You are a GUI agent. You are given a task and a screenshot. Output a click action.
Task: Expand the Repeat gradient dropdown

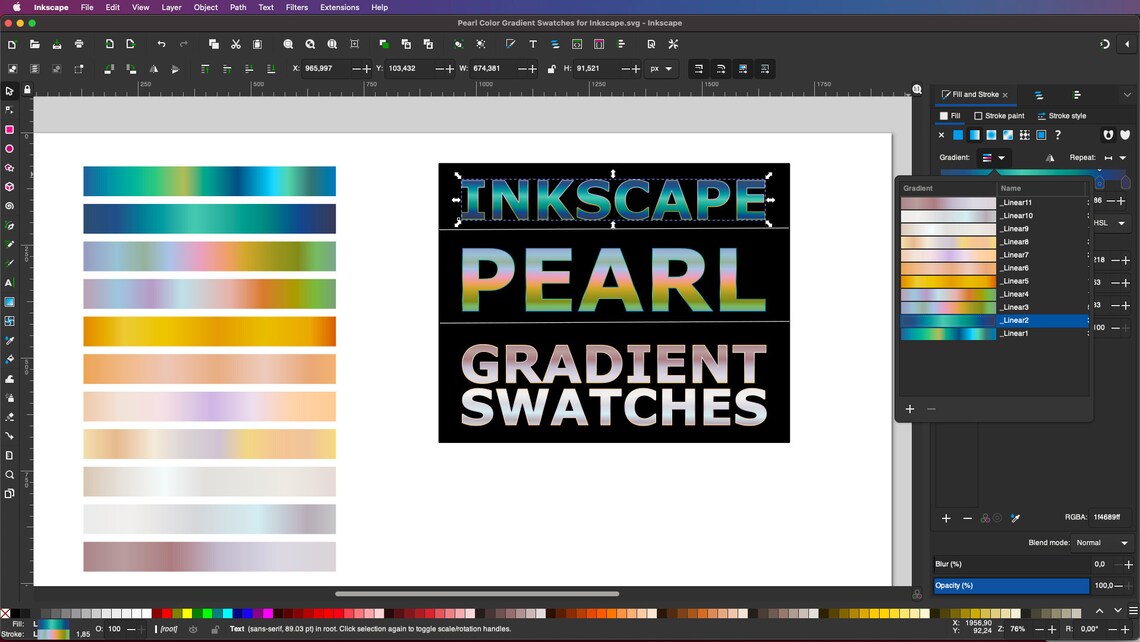[1122, 157]
